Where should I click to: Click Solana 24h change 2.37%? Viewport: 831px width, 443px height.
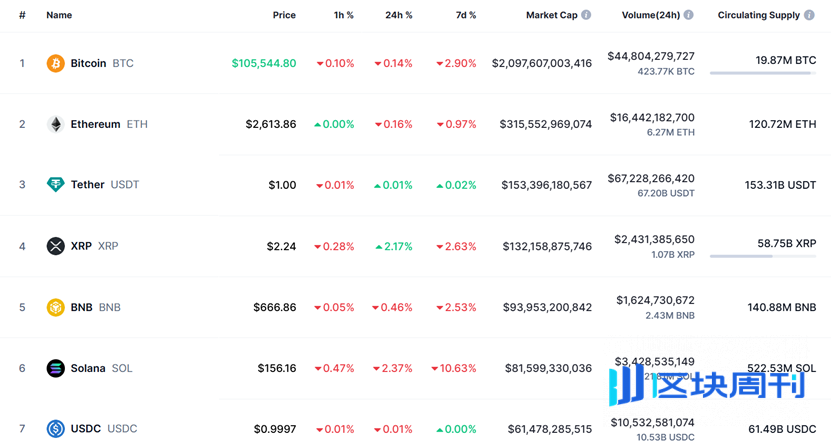coord(393,368)
